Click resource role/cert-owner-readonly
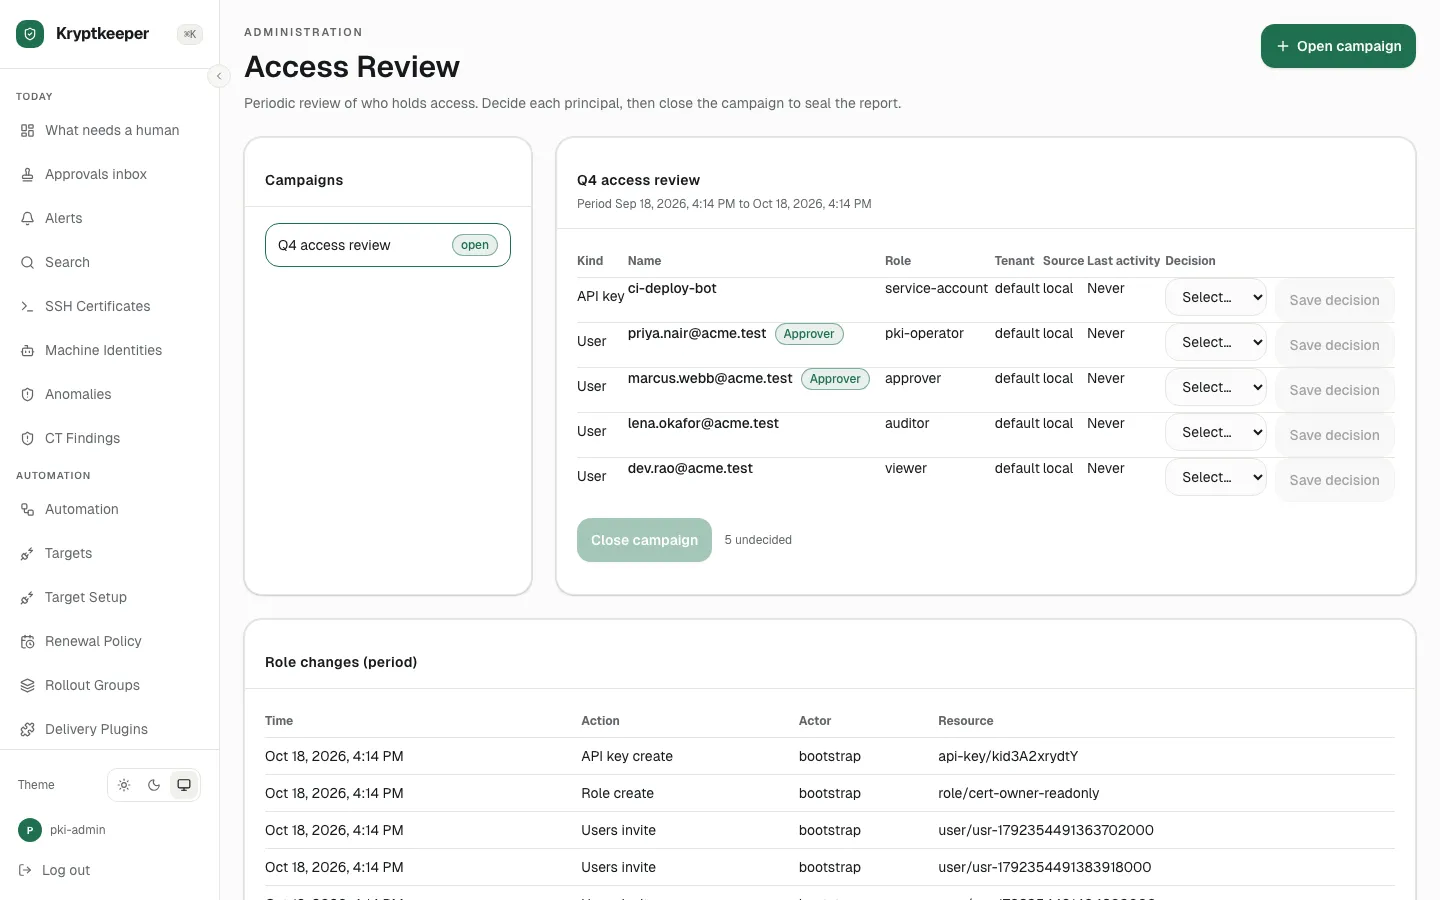This screenshot has width=1440, height=900. click(x=1018, y=793)
